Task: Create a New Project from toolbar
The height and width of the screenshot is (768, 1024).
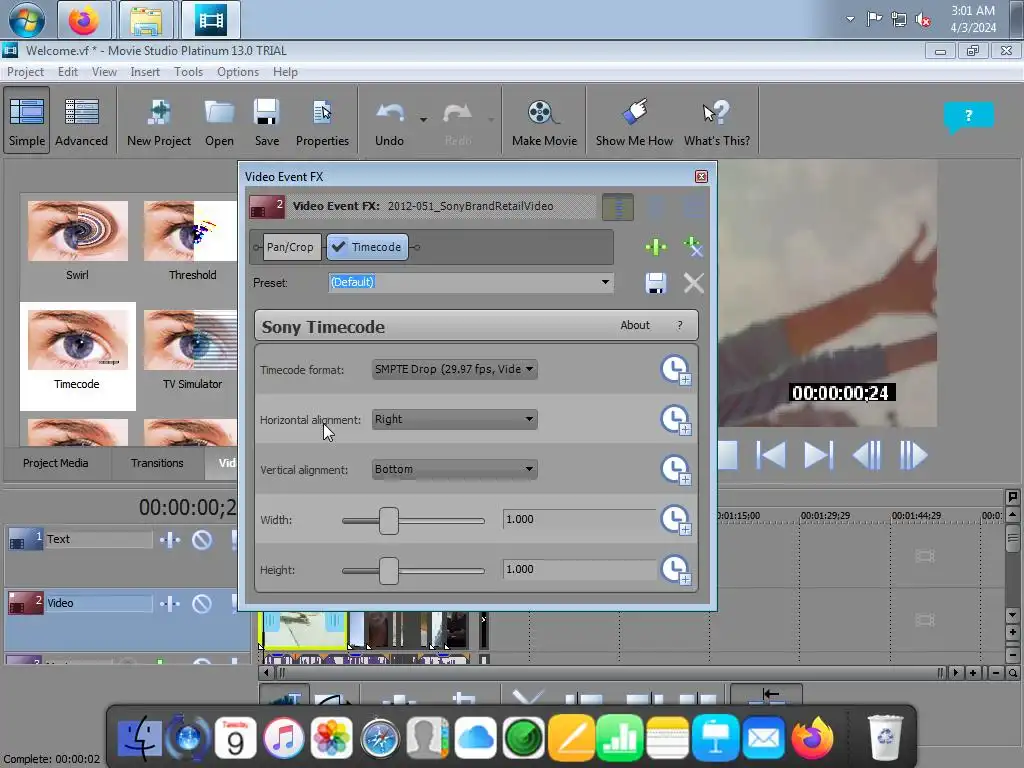Action: 159,121
